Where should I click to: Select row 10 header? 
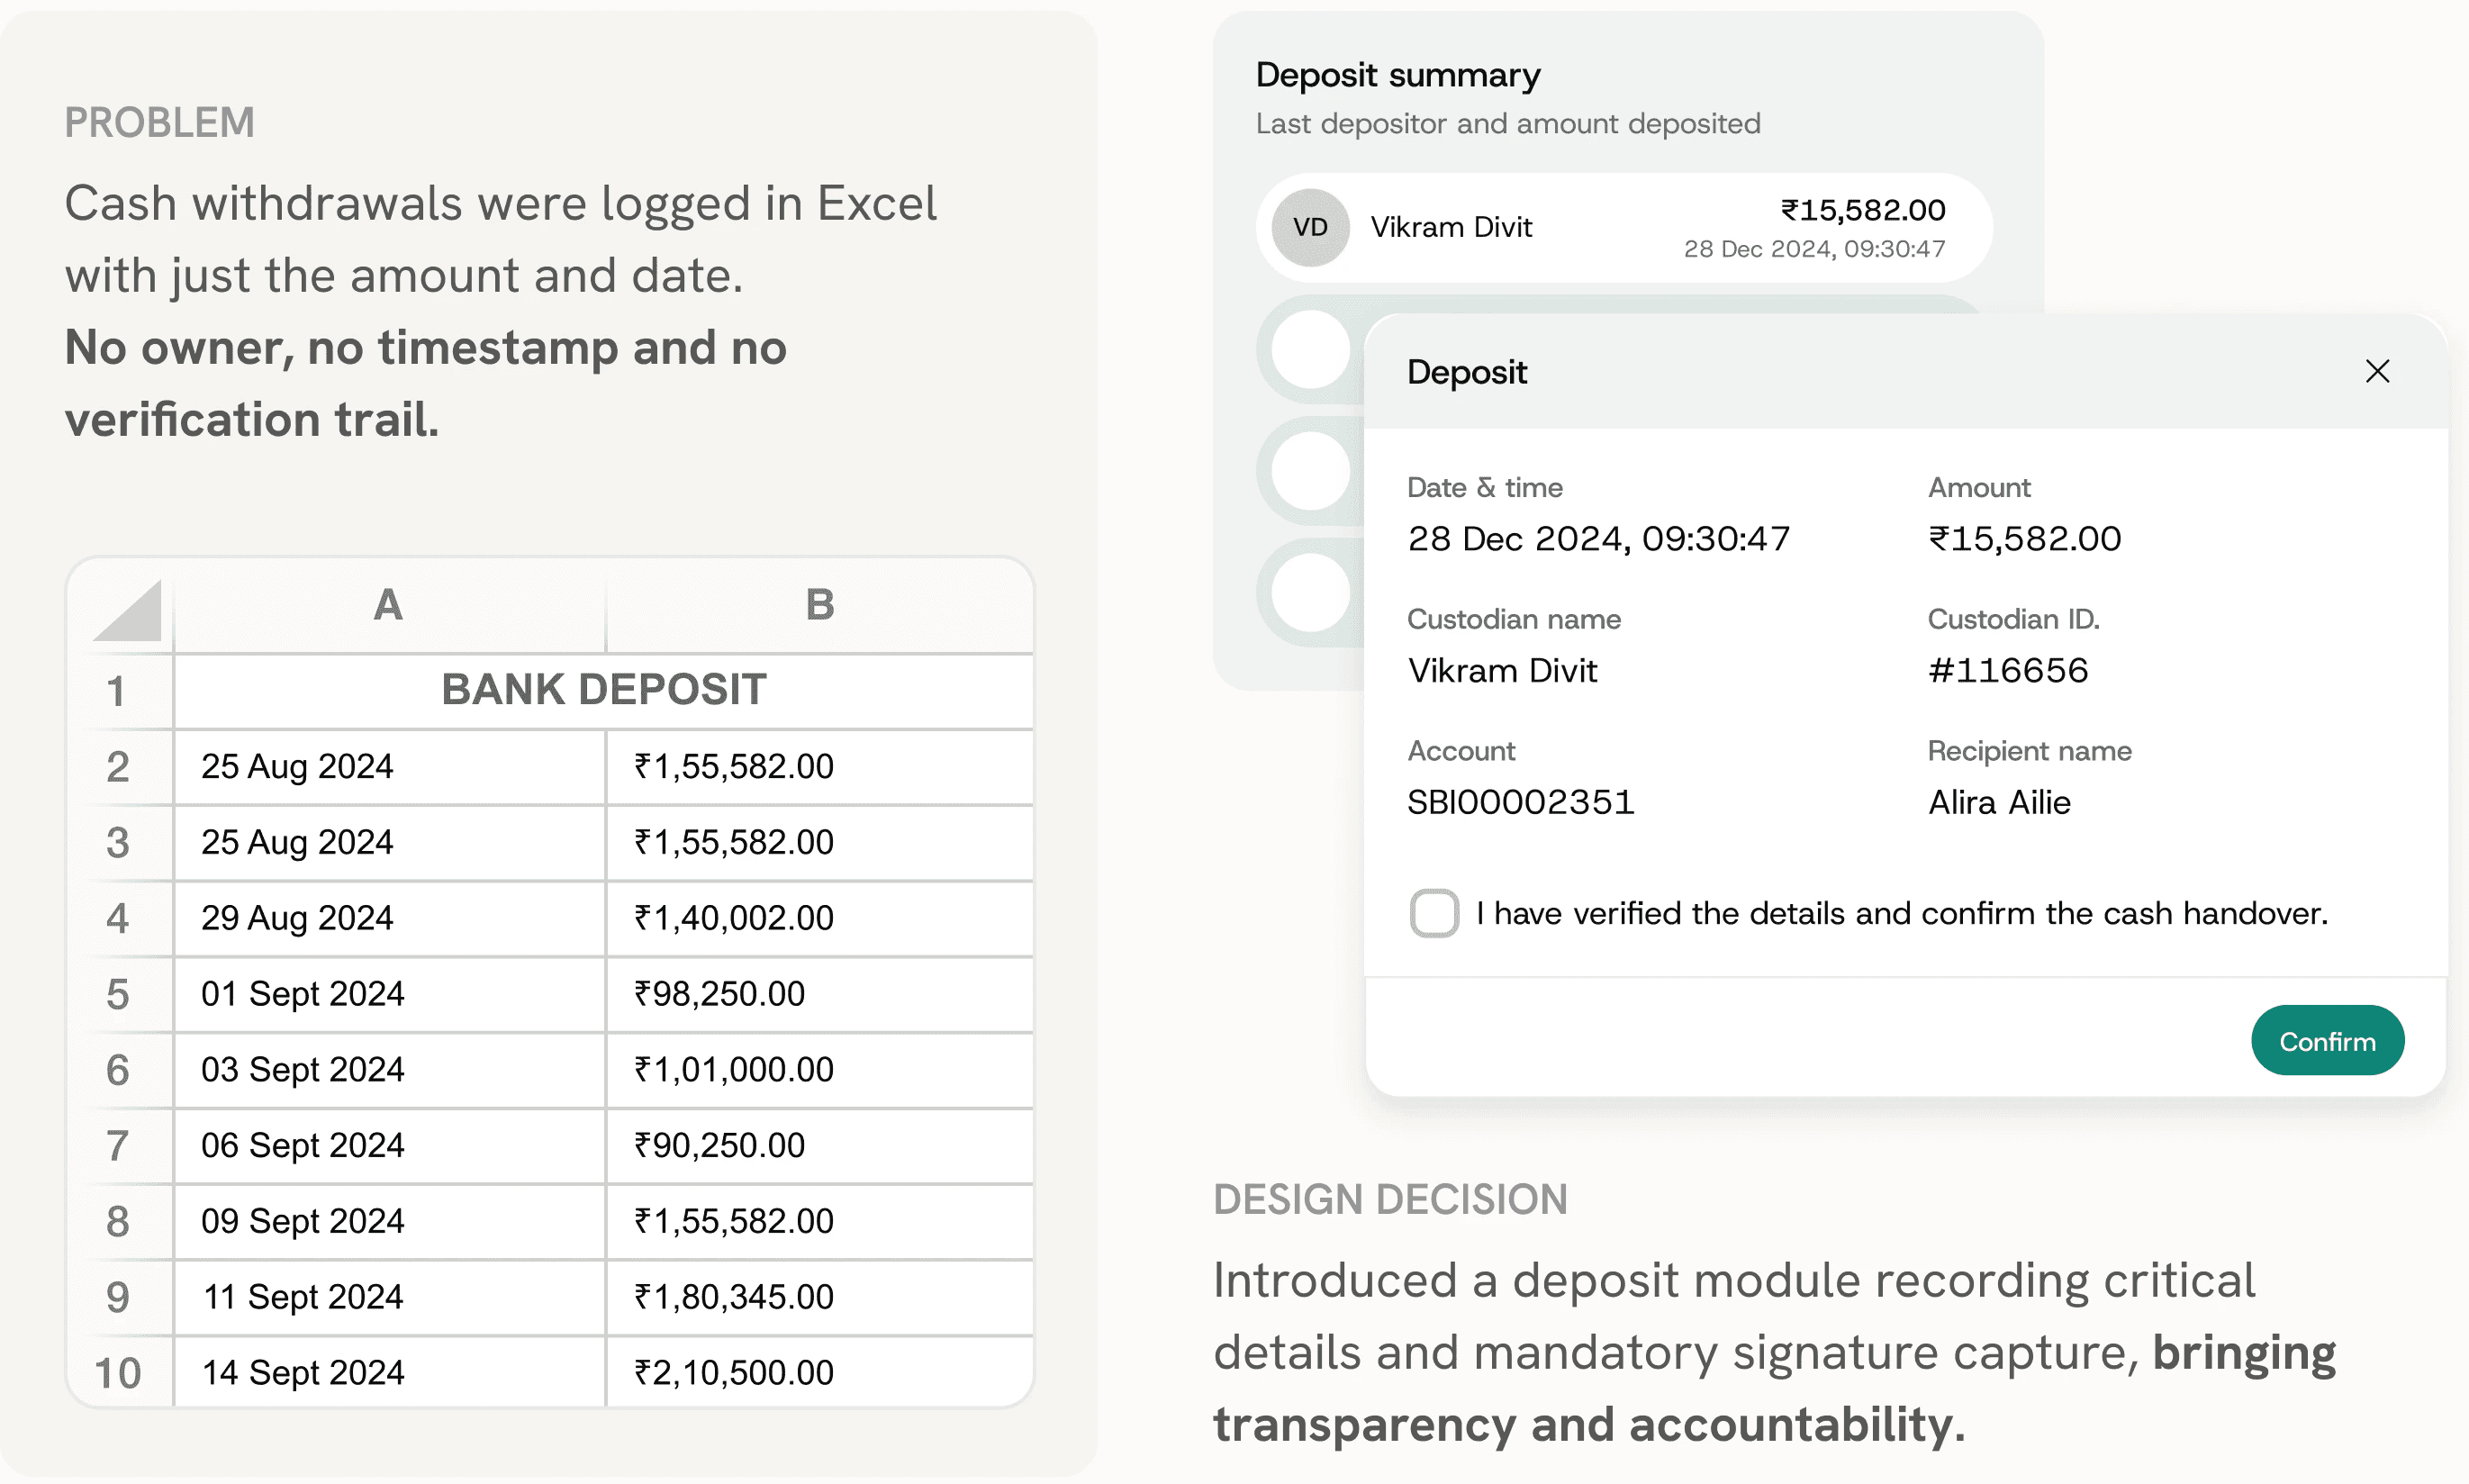pos(118,1373)
